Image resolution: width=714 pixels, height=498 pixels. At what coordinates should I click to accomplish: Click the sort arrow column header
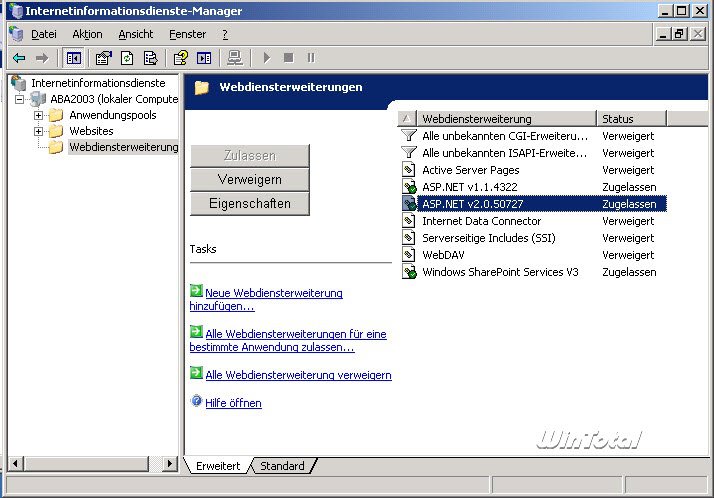pos(407,118)
